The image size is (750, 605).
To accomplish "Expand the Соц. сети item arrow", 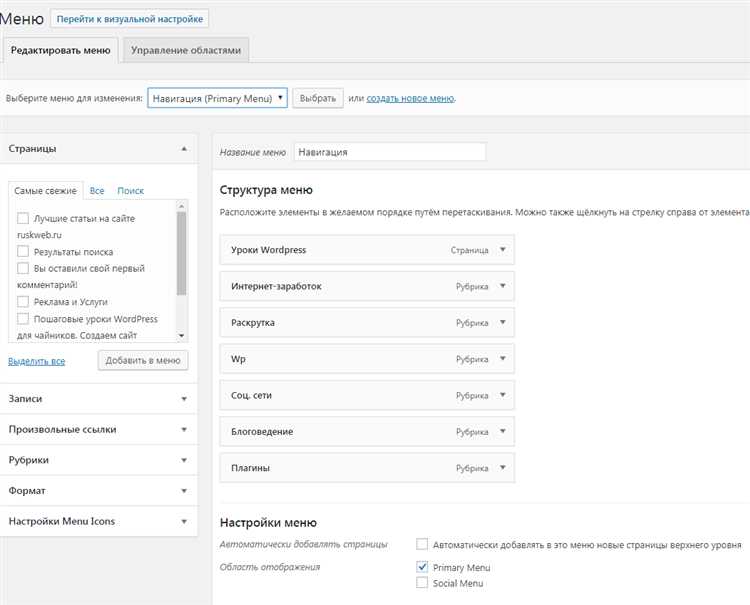I will [x=503, y=395].
